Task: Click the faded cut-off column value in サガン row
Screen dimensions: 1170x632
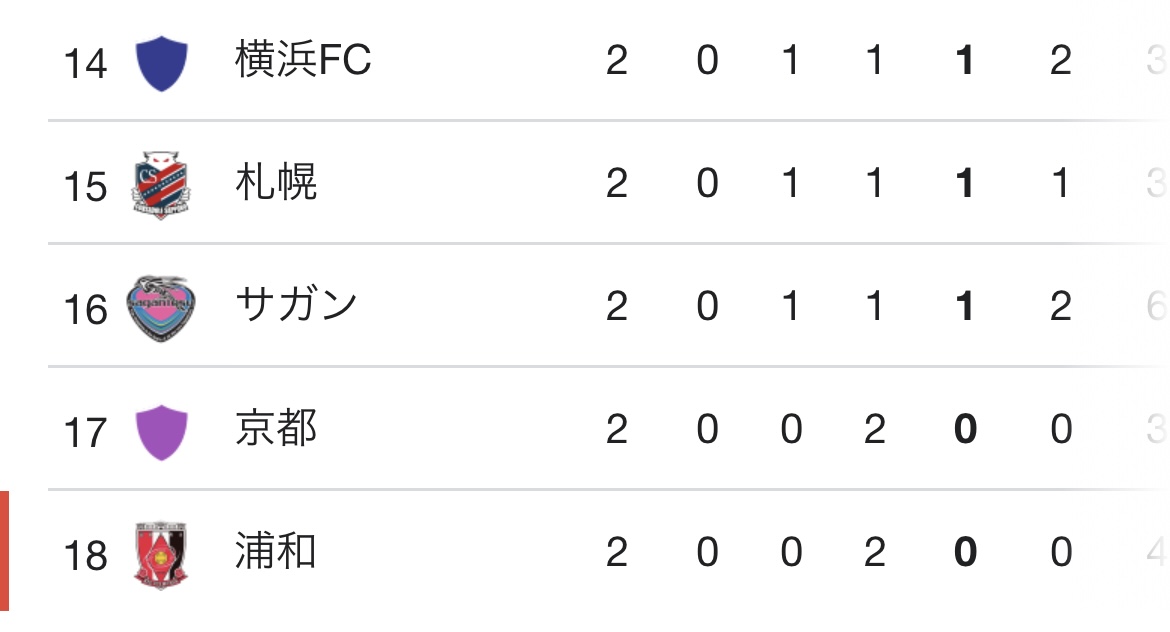Action: [x=1157, y=306]
